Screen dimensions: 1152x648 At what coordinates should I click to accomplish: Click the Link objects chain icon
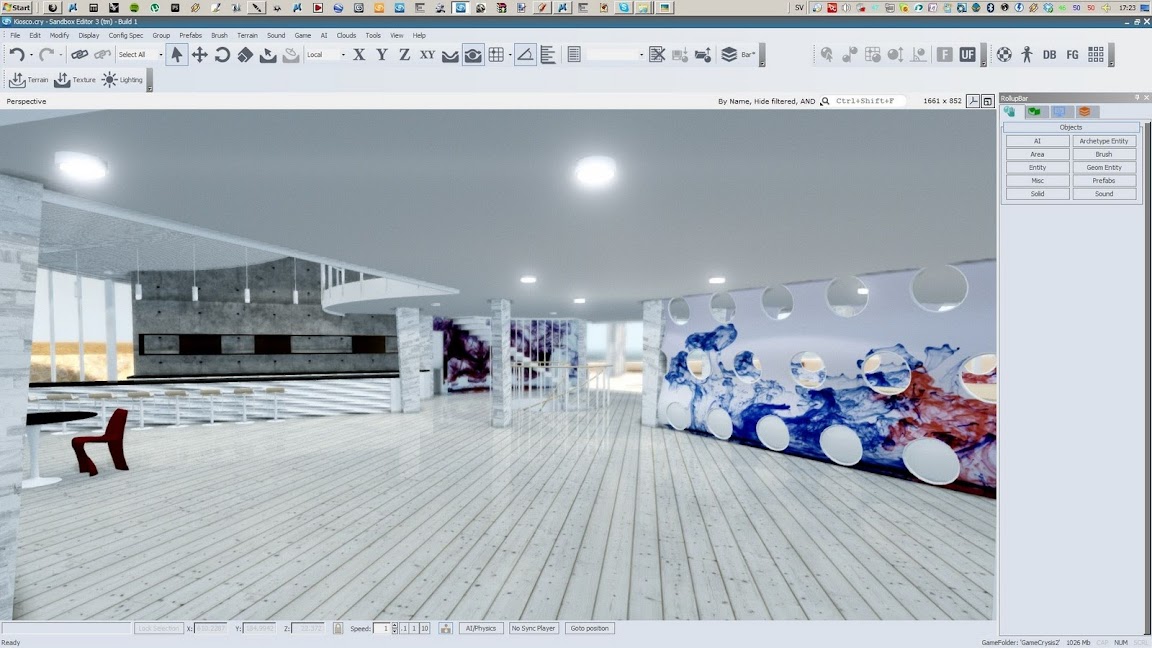[79, 54]
